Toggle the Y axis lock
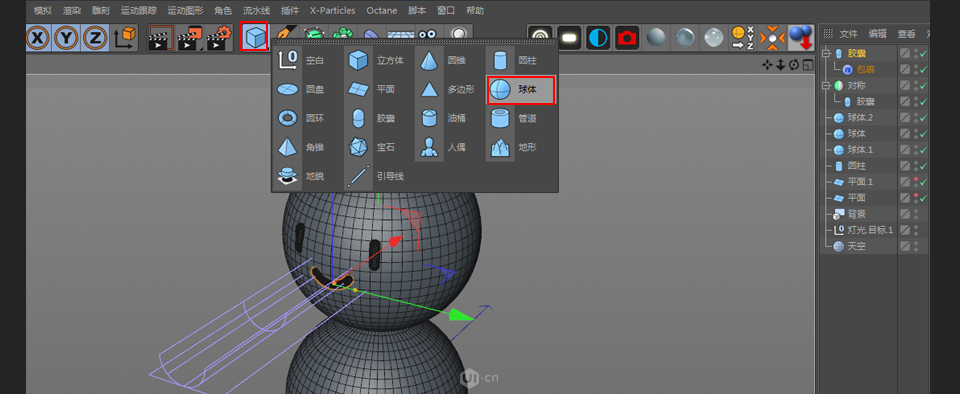The height and width of the screenshot is (394, 960). click(x=66, y=38)
